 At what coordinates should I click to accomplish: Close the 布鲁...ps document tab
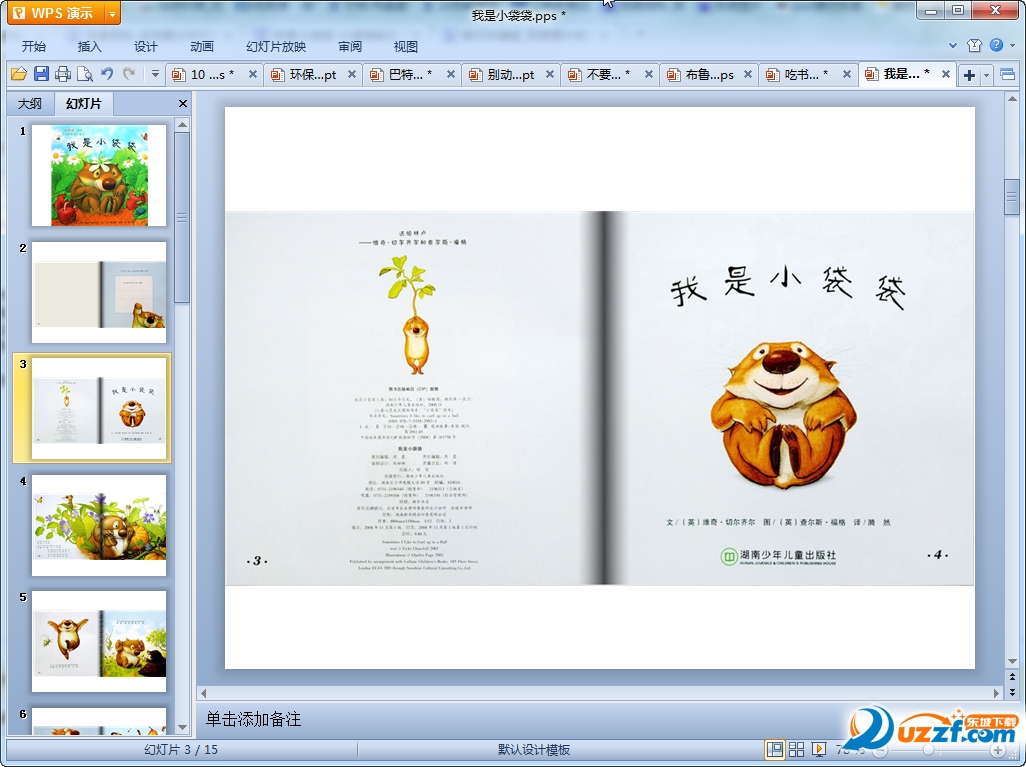(x=747, y=75)
